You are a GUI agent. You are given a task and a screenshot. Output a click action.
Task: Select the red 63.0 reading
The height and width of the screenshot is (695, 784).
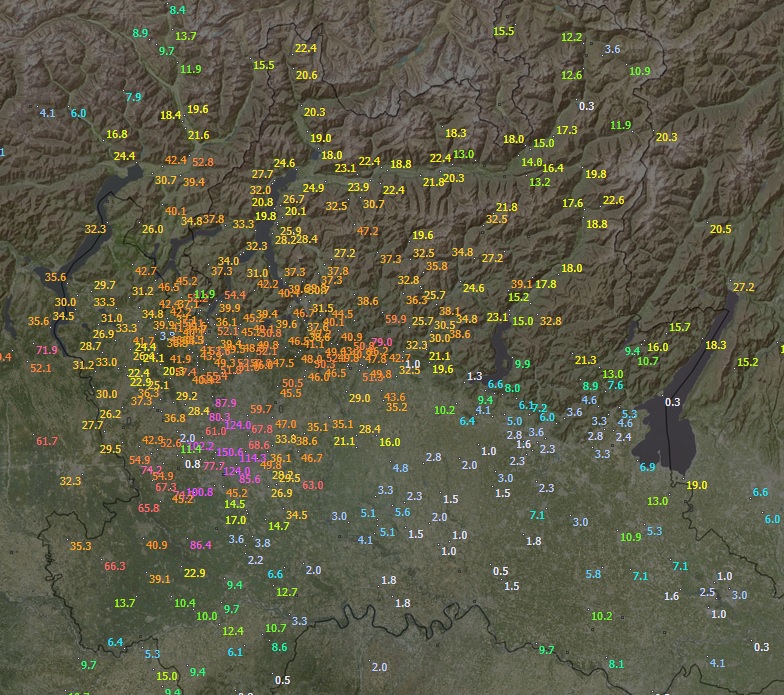click(x=313, y=485)
